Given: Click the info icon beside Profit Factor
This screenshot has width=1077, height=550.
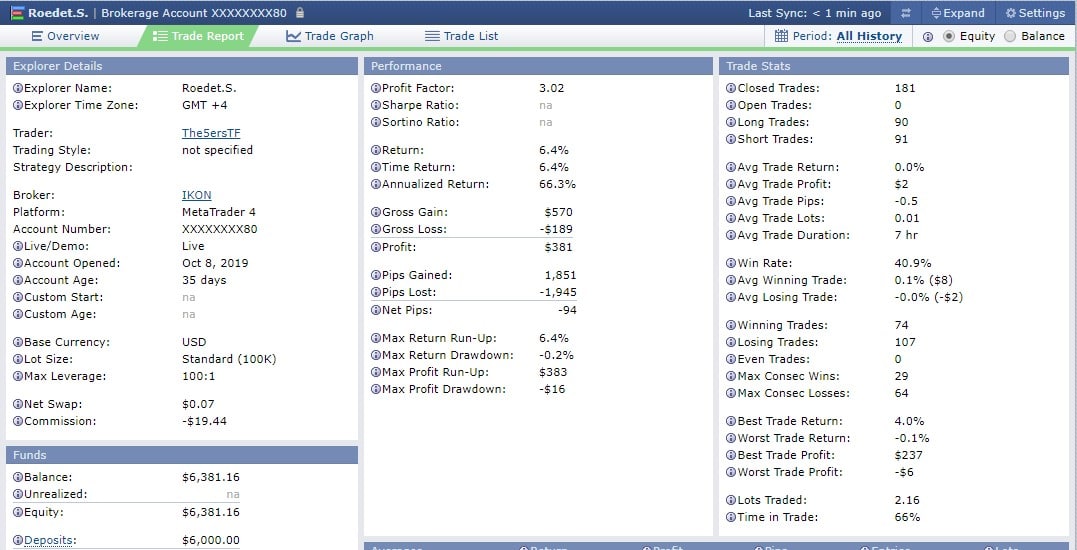Looking at the screenshot, I should click(375, 88).
